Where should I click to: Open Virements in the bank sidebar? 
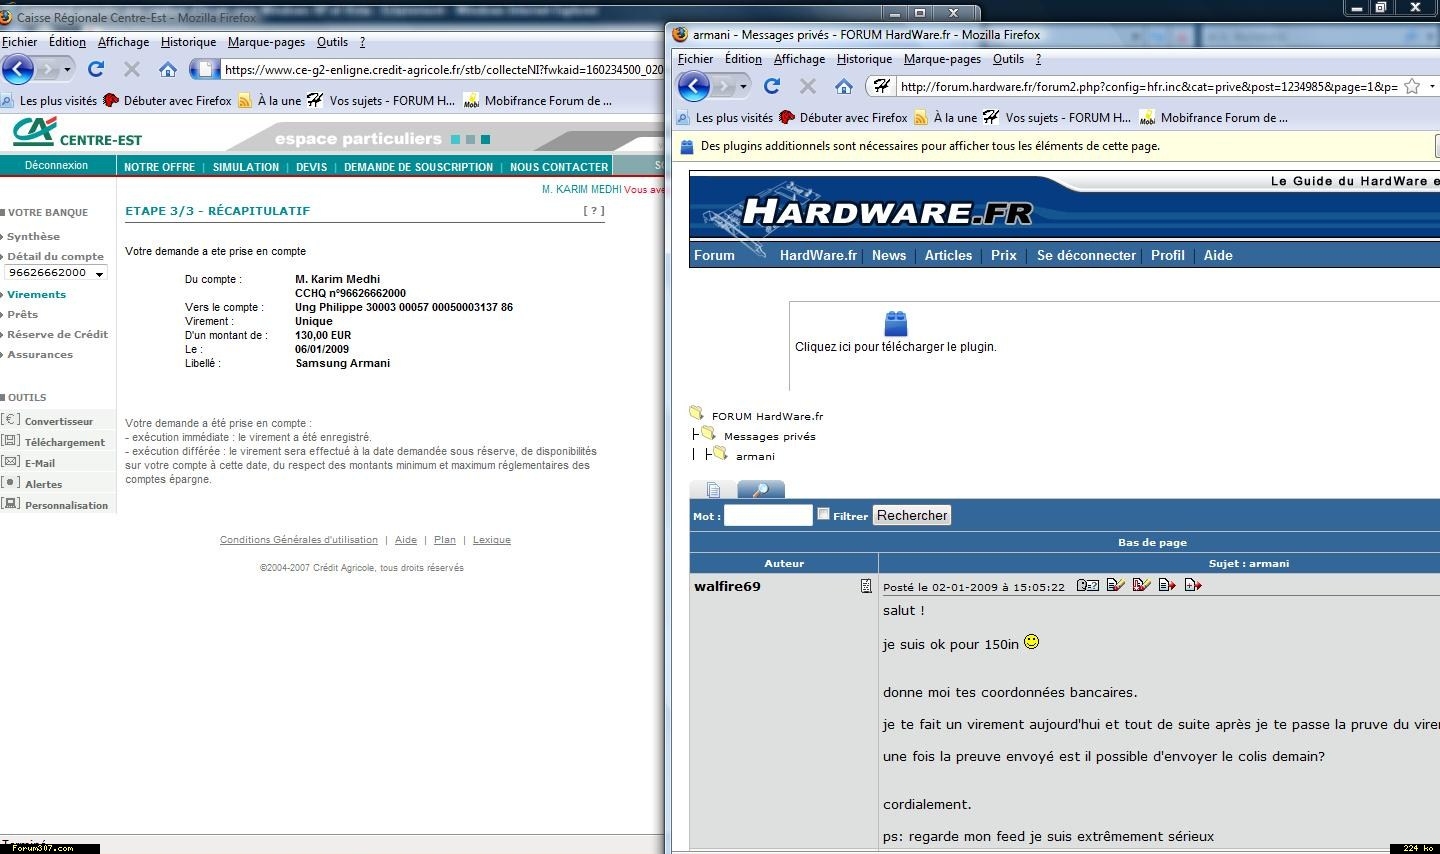pos(36,294)
